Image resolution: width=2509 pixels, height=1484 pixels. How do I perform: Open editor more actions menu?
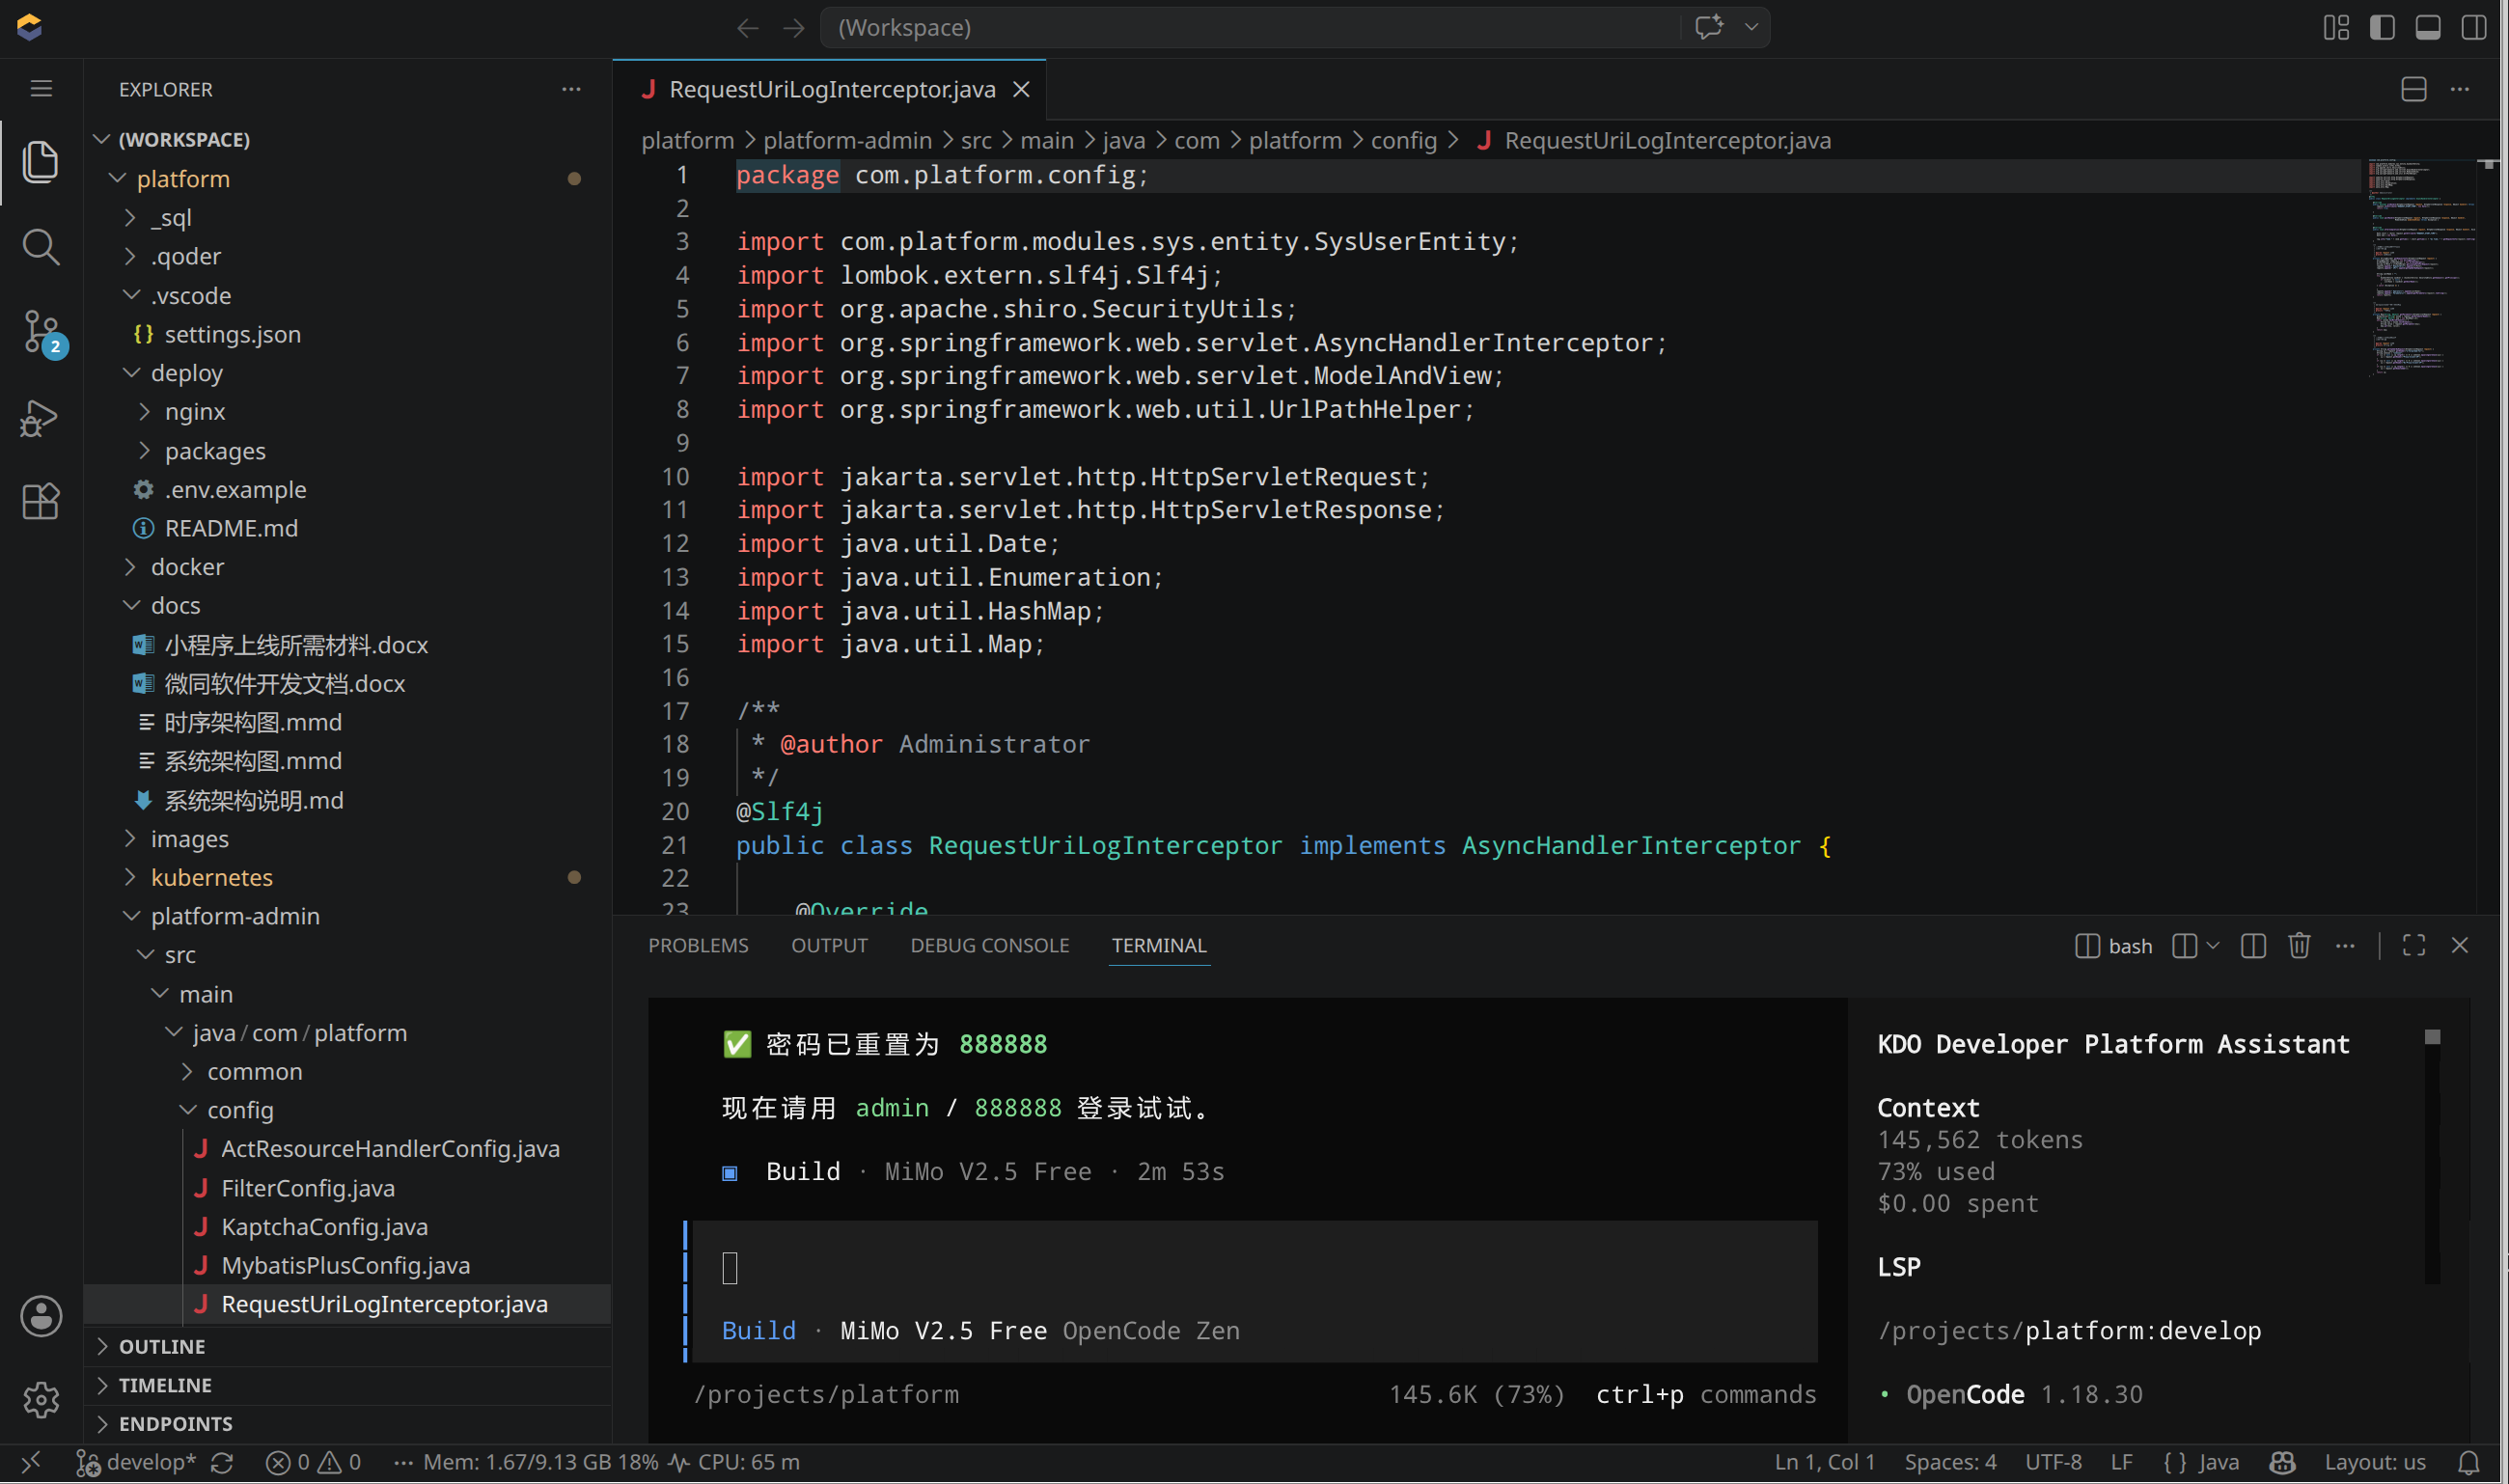2460,89
